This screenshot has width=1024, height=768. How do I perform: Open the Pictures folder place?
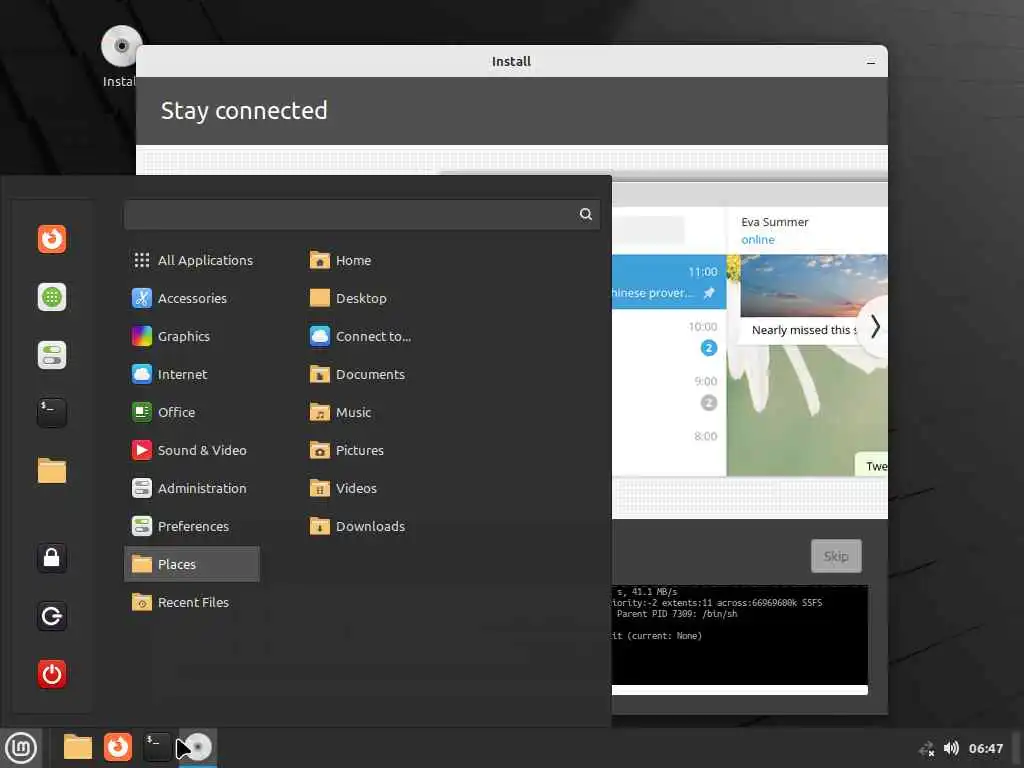click(x=347, y=450)
